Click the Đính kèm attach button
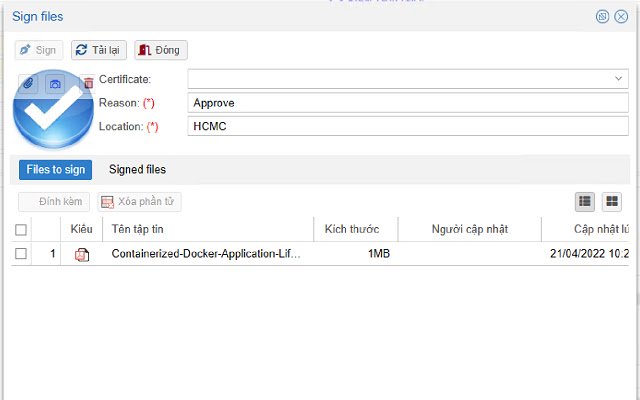Screen dimensions: 640x400 (54, 202)
